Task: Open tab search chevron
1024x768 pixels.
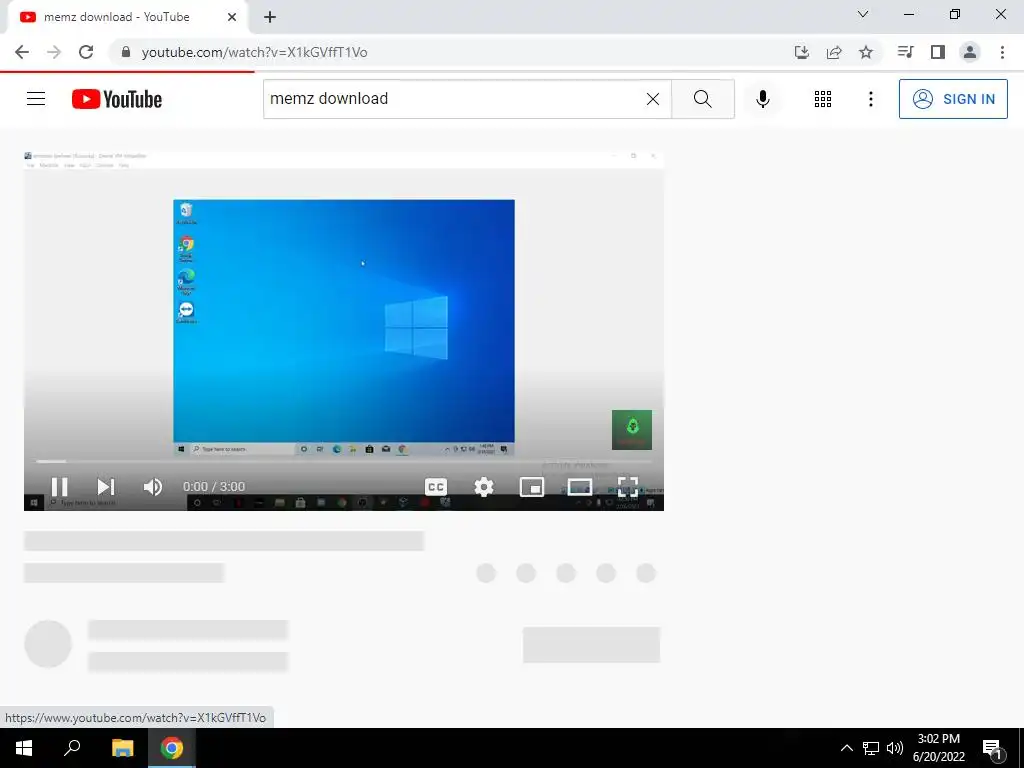Action: tap(863, 14)
